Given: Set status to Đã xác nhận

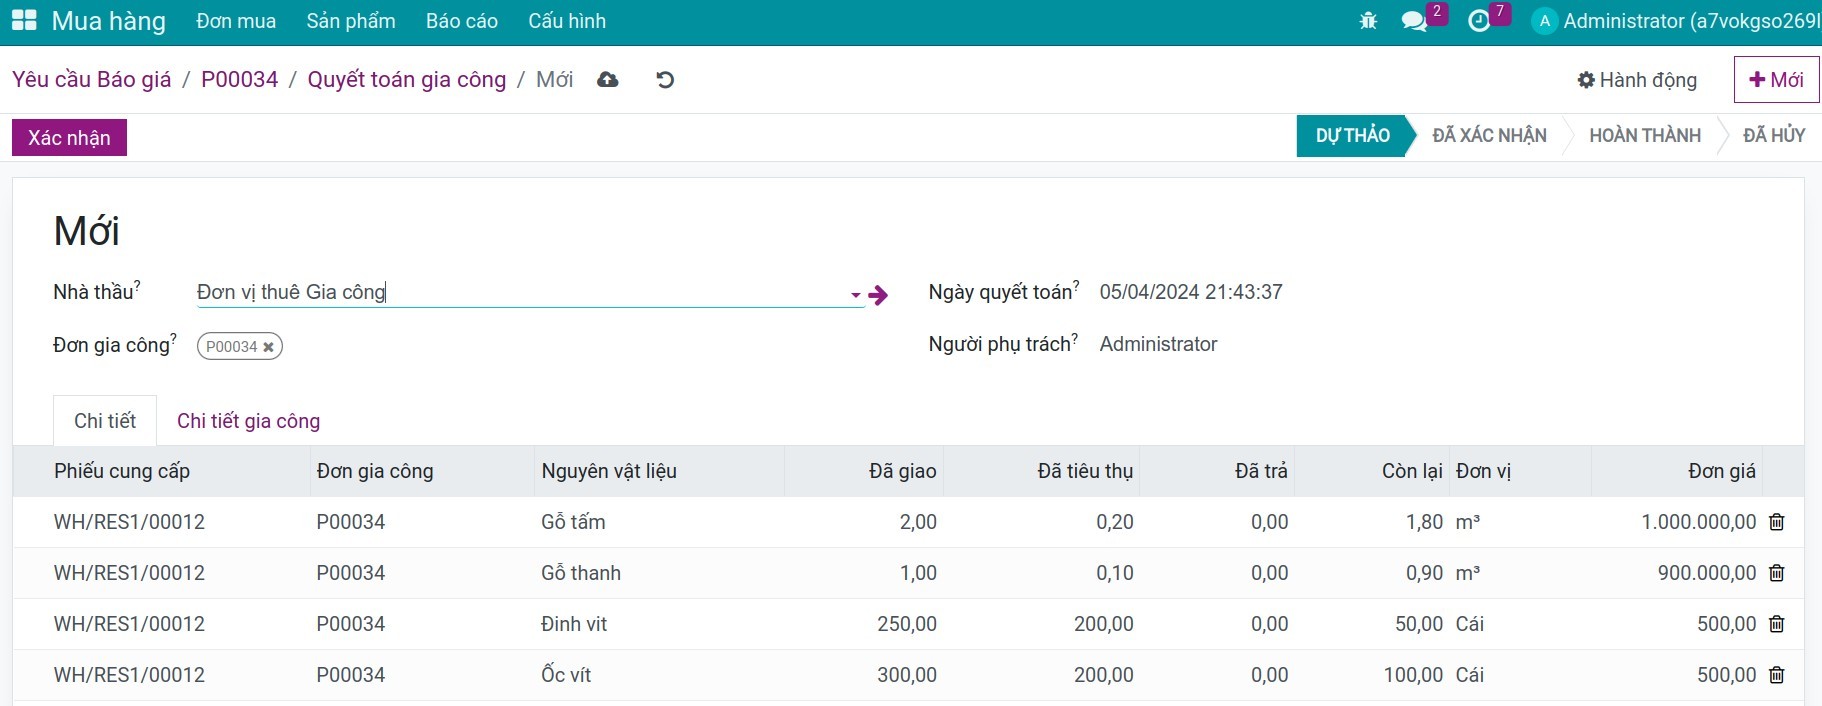Looking at the screenshot, I should coord(1489,136).
